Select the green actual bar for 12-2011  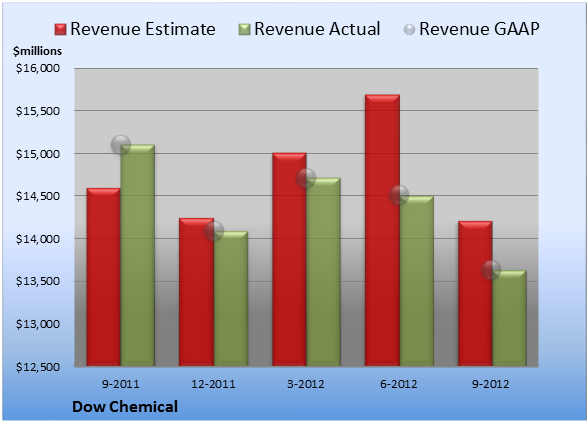[x=231, y=299]
